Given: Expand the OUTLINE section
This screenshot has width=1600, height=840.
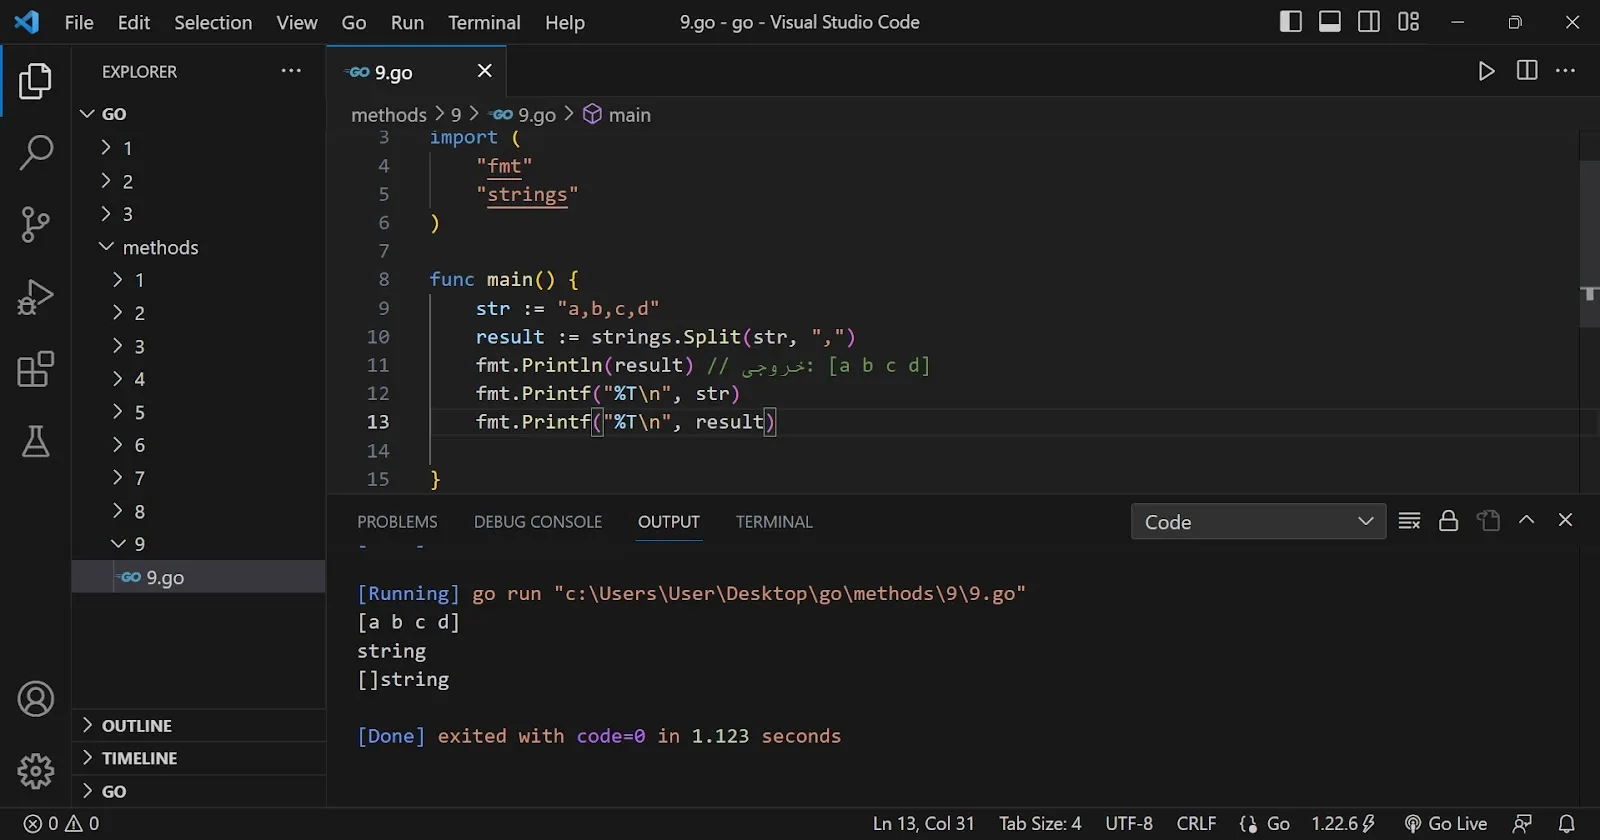Looking at the screenshot, I should pos(199,726).
